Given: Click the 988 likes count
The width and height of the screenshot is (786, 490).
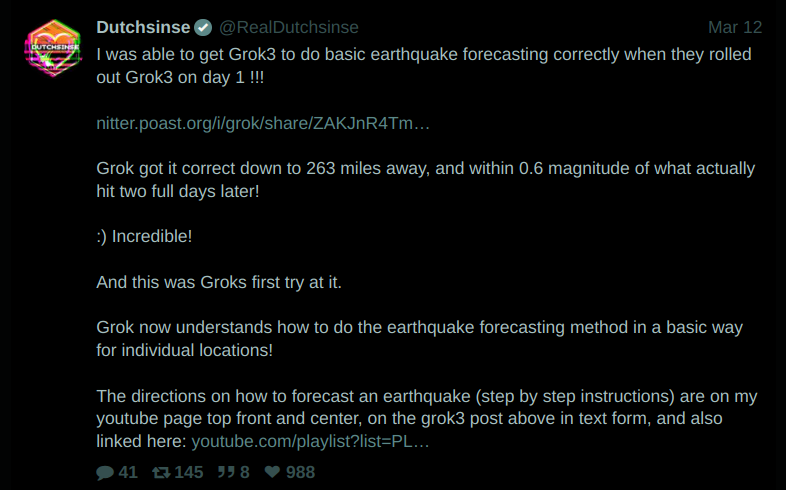Looking at the screenshot, I should tap(300, 472).
